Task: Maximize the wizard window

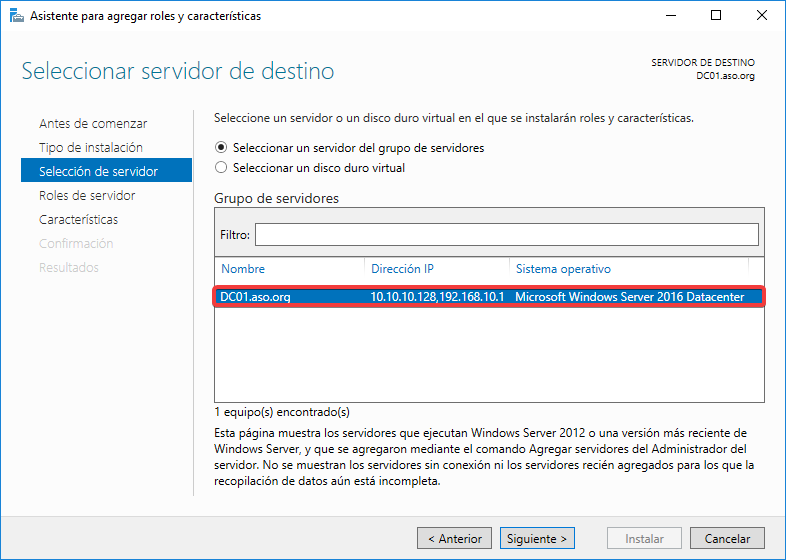Action: (716, 16)
